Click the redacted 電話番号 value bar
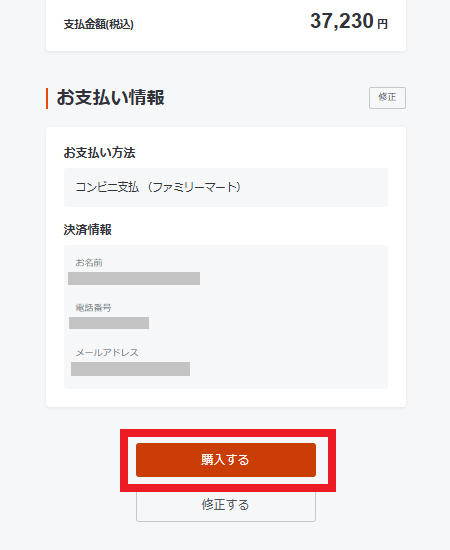 click(x=109, y=323)
